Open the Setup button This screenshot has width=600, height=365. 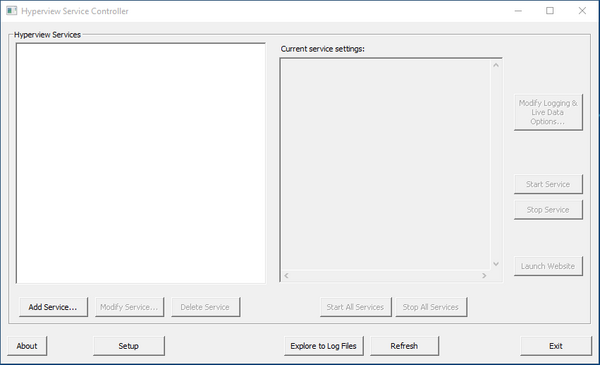(129, 346)
